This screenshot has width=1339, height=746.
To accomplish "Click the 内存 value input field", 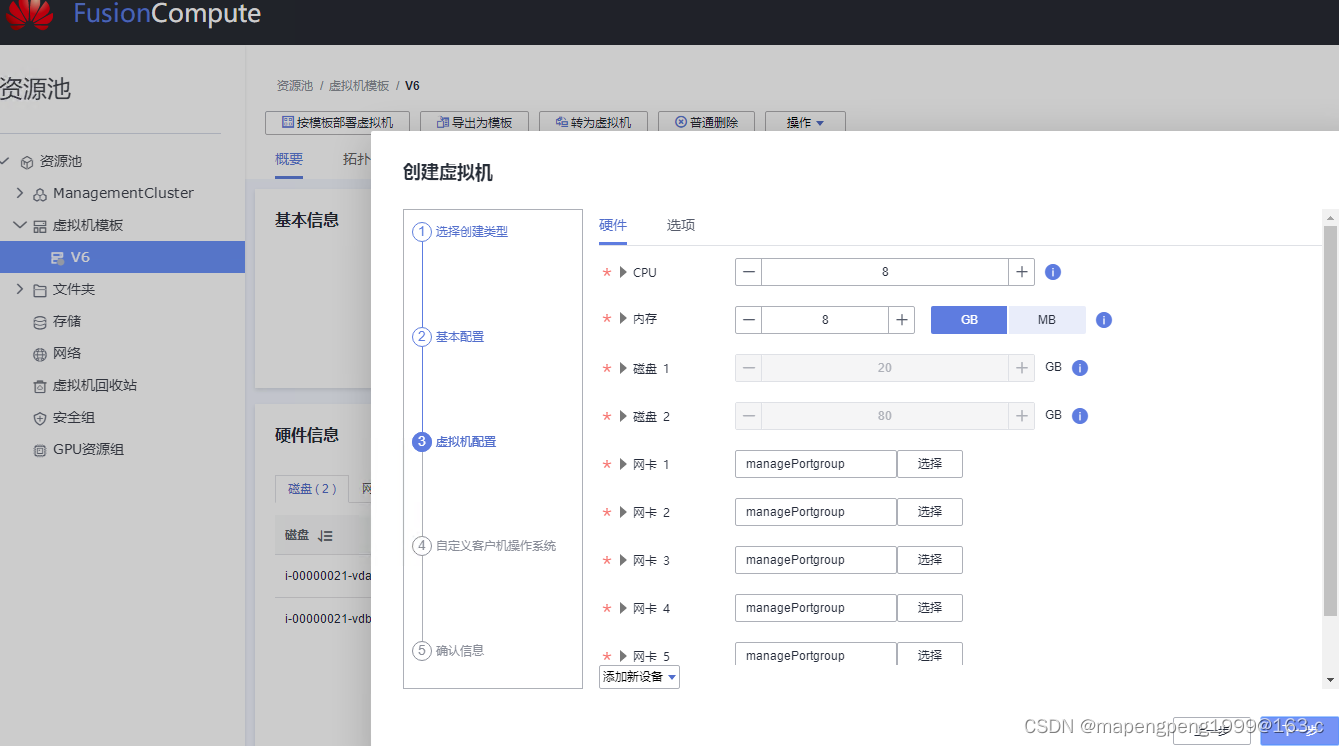I will coord(825,320).
